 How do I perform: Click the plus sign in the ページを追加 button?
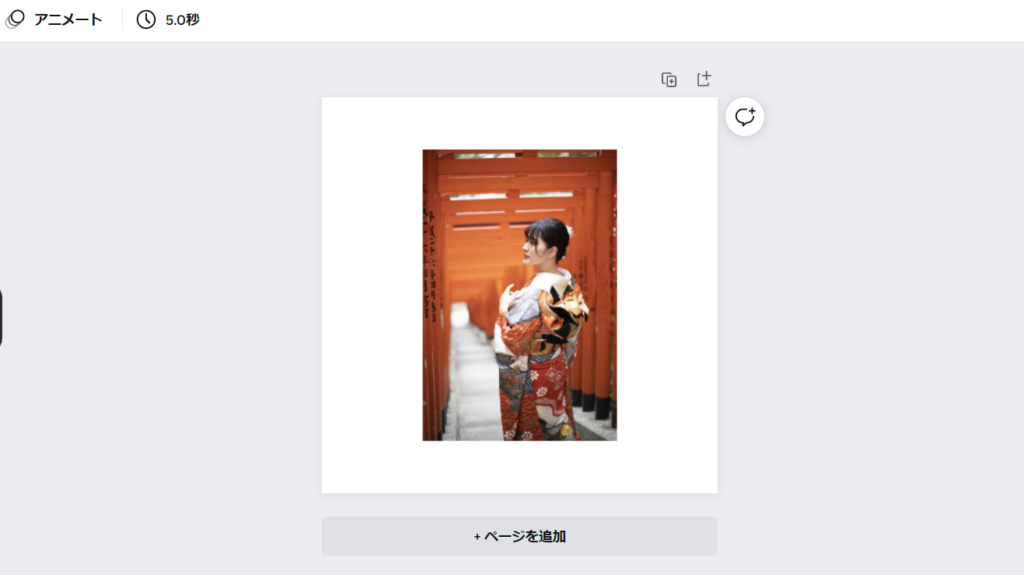point(477,536)
